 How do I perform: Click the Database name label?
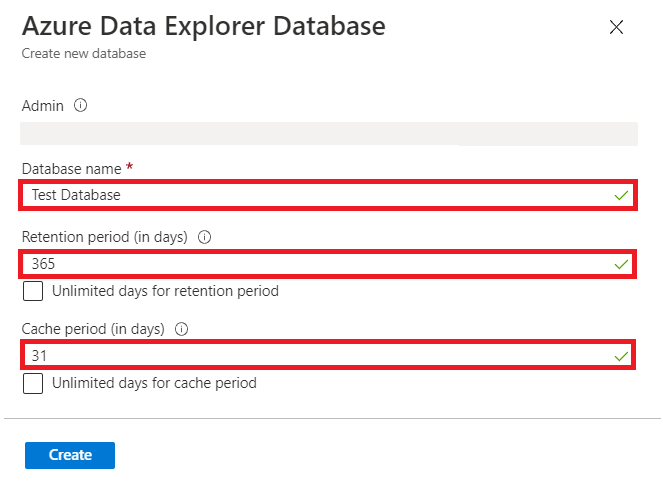pos(71,169)
